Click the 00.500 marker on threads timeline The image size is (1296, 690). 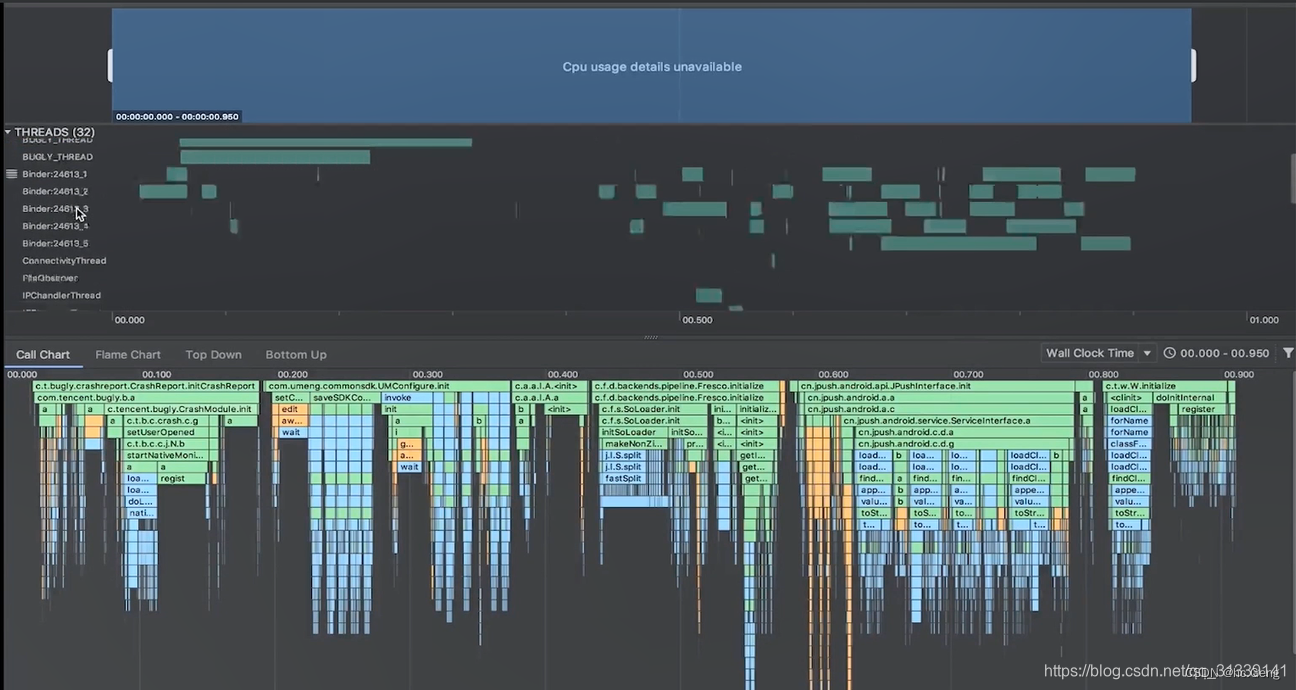coord(697,320)
